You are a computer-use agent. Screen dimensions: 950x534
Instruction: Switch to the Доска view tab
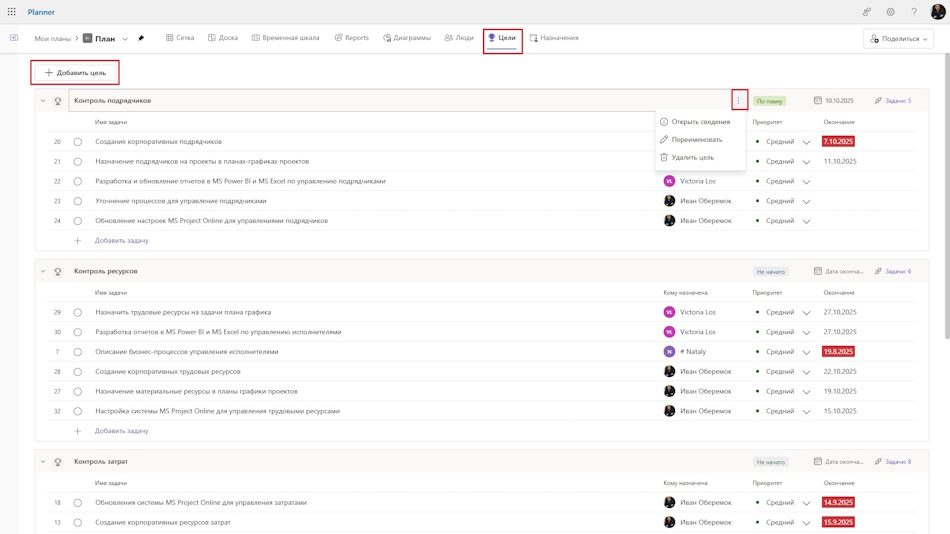click(223, 38)
